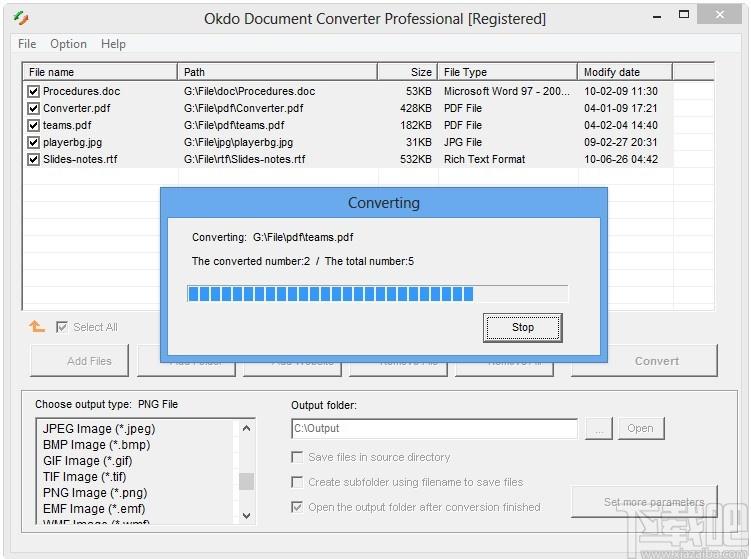The image size is (751, 559).
Task: Sort by Path column header
Action: pos(277,72)
